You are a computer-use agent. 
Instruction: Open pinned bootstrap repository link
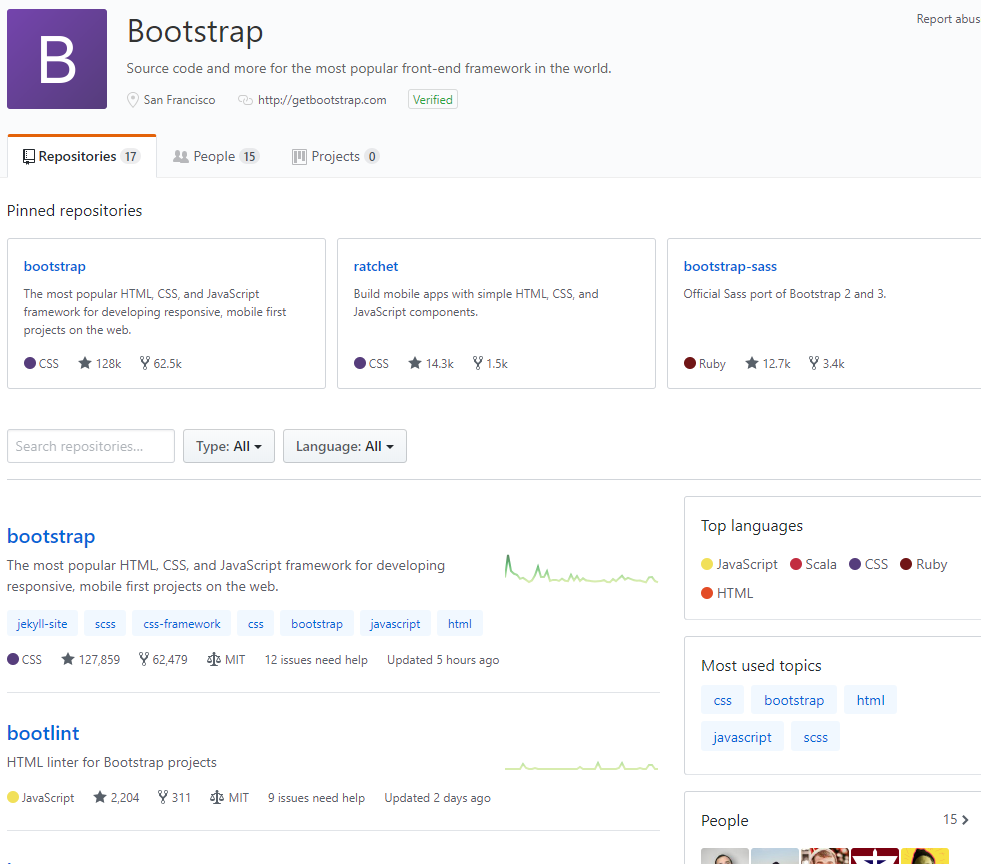[54, 267]
